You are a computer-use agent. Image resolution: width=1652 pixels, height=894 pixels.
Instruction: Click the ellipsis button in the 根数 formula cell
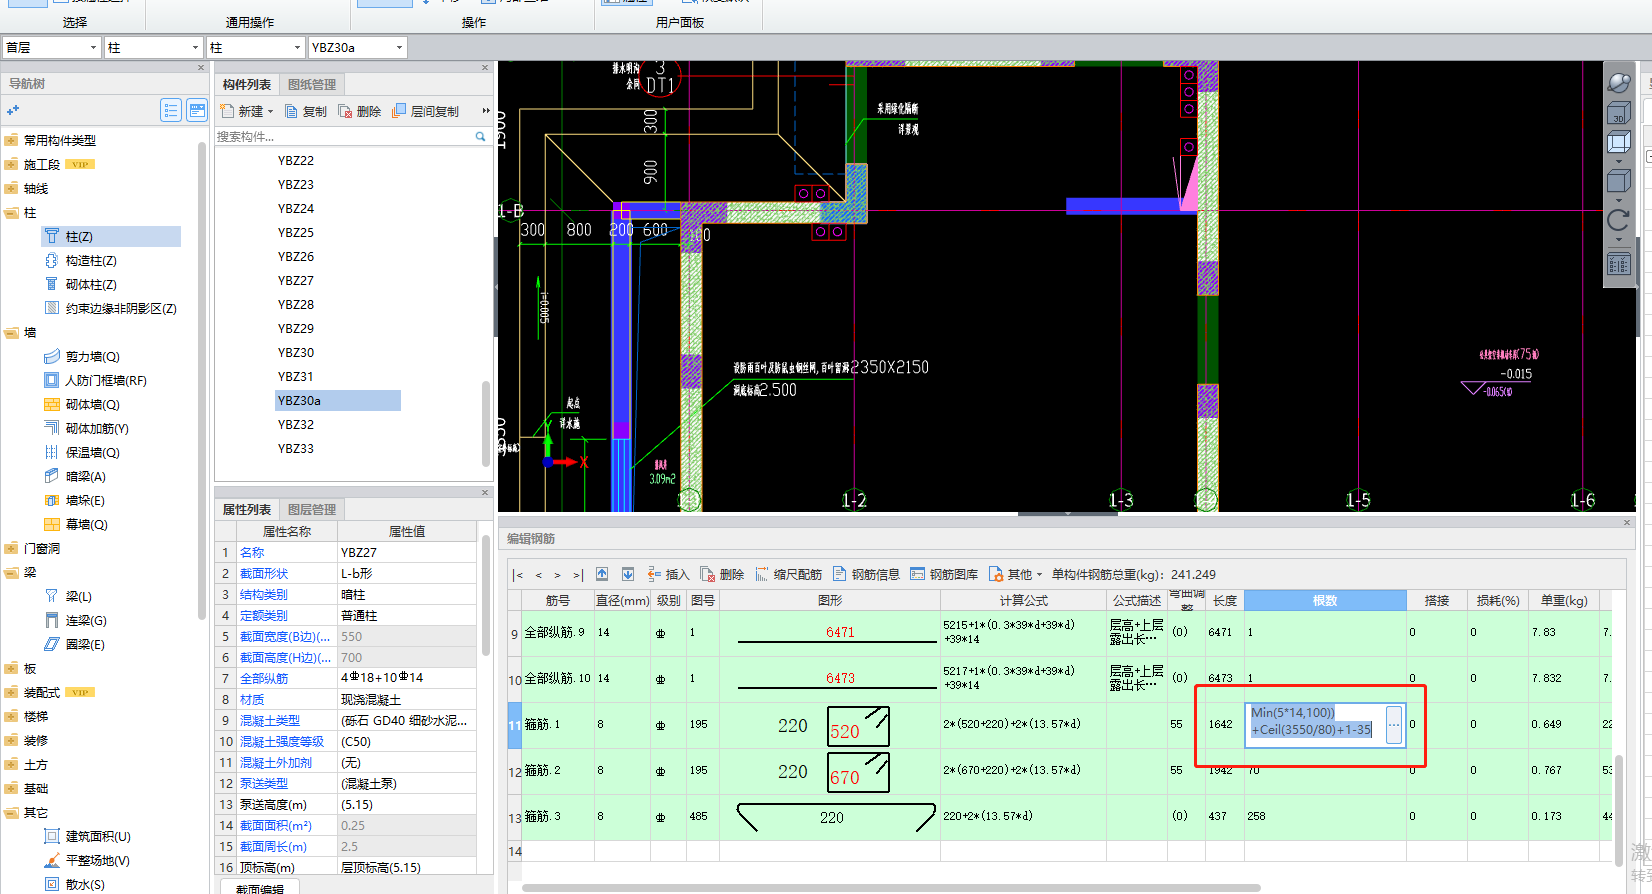coord(1394,725)
